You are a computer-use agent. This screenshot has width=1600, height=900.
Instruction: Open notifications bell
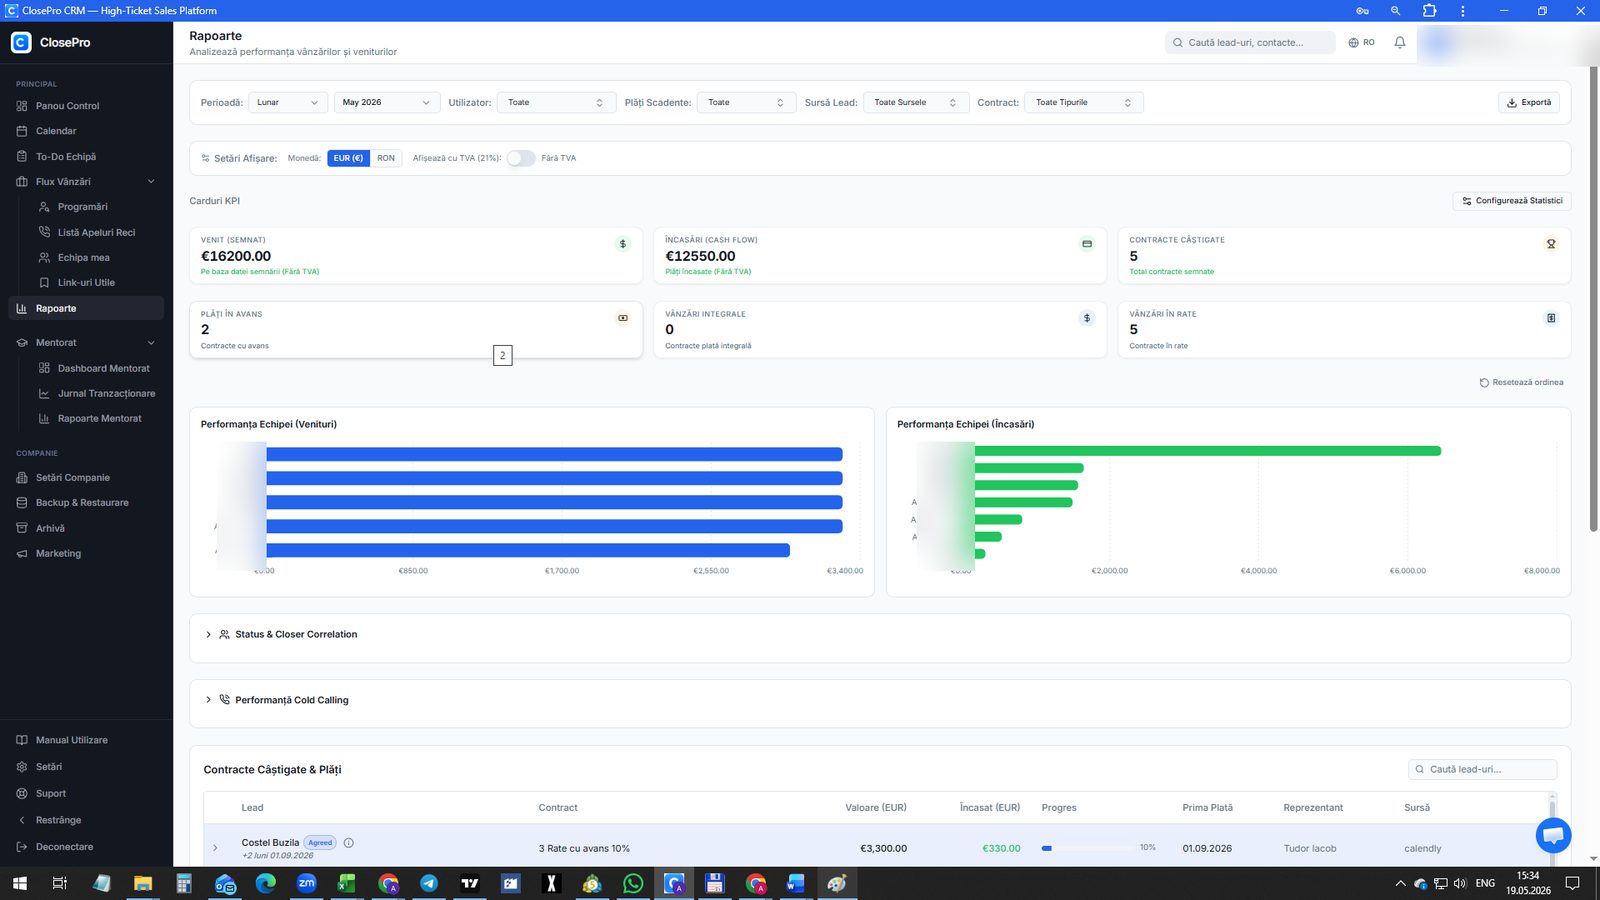1400,42
